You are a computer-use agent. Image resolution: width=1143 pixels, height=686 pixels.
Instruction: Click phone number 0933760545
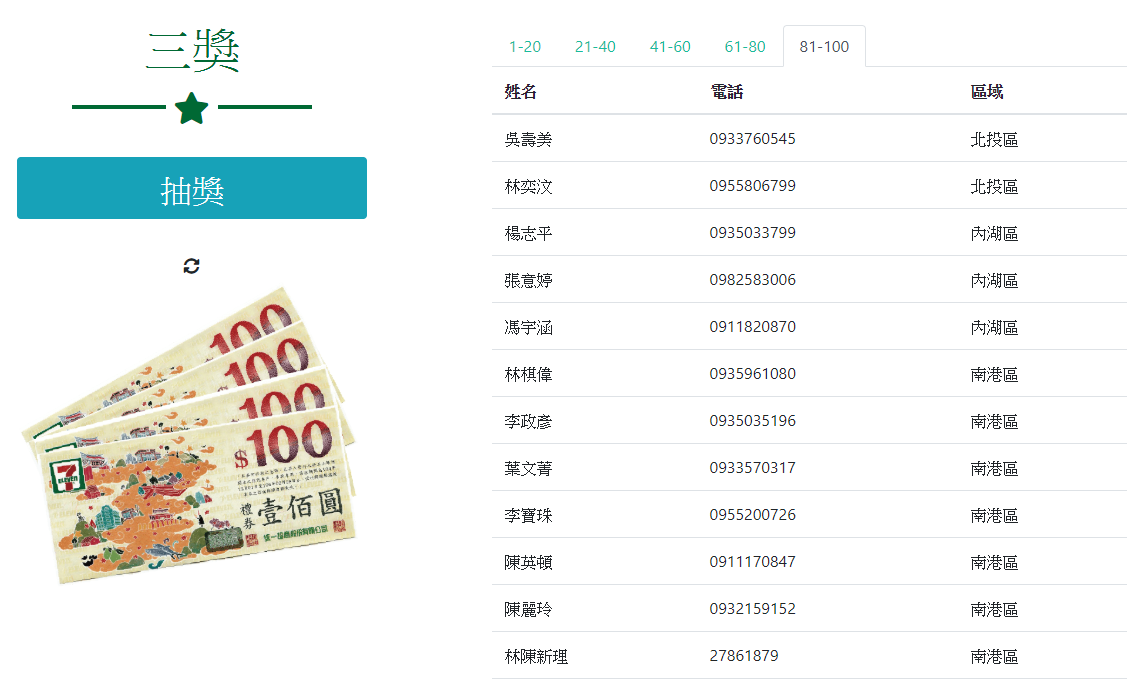(x=752, y=139)
